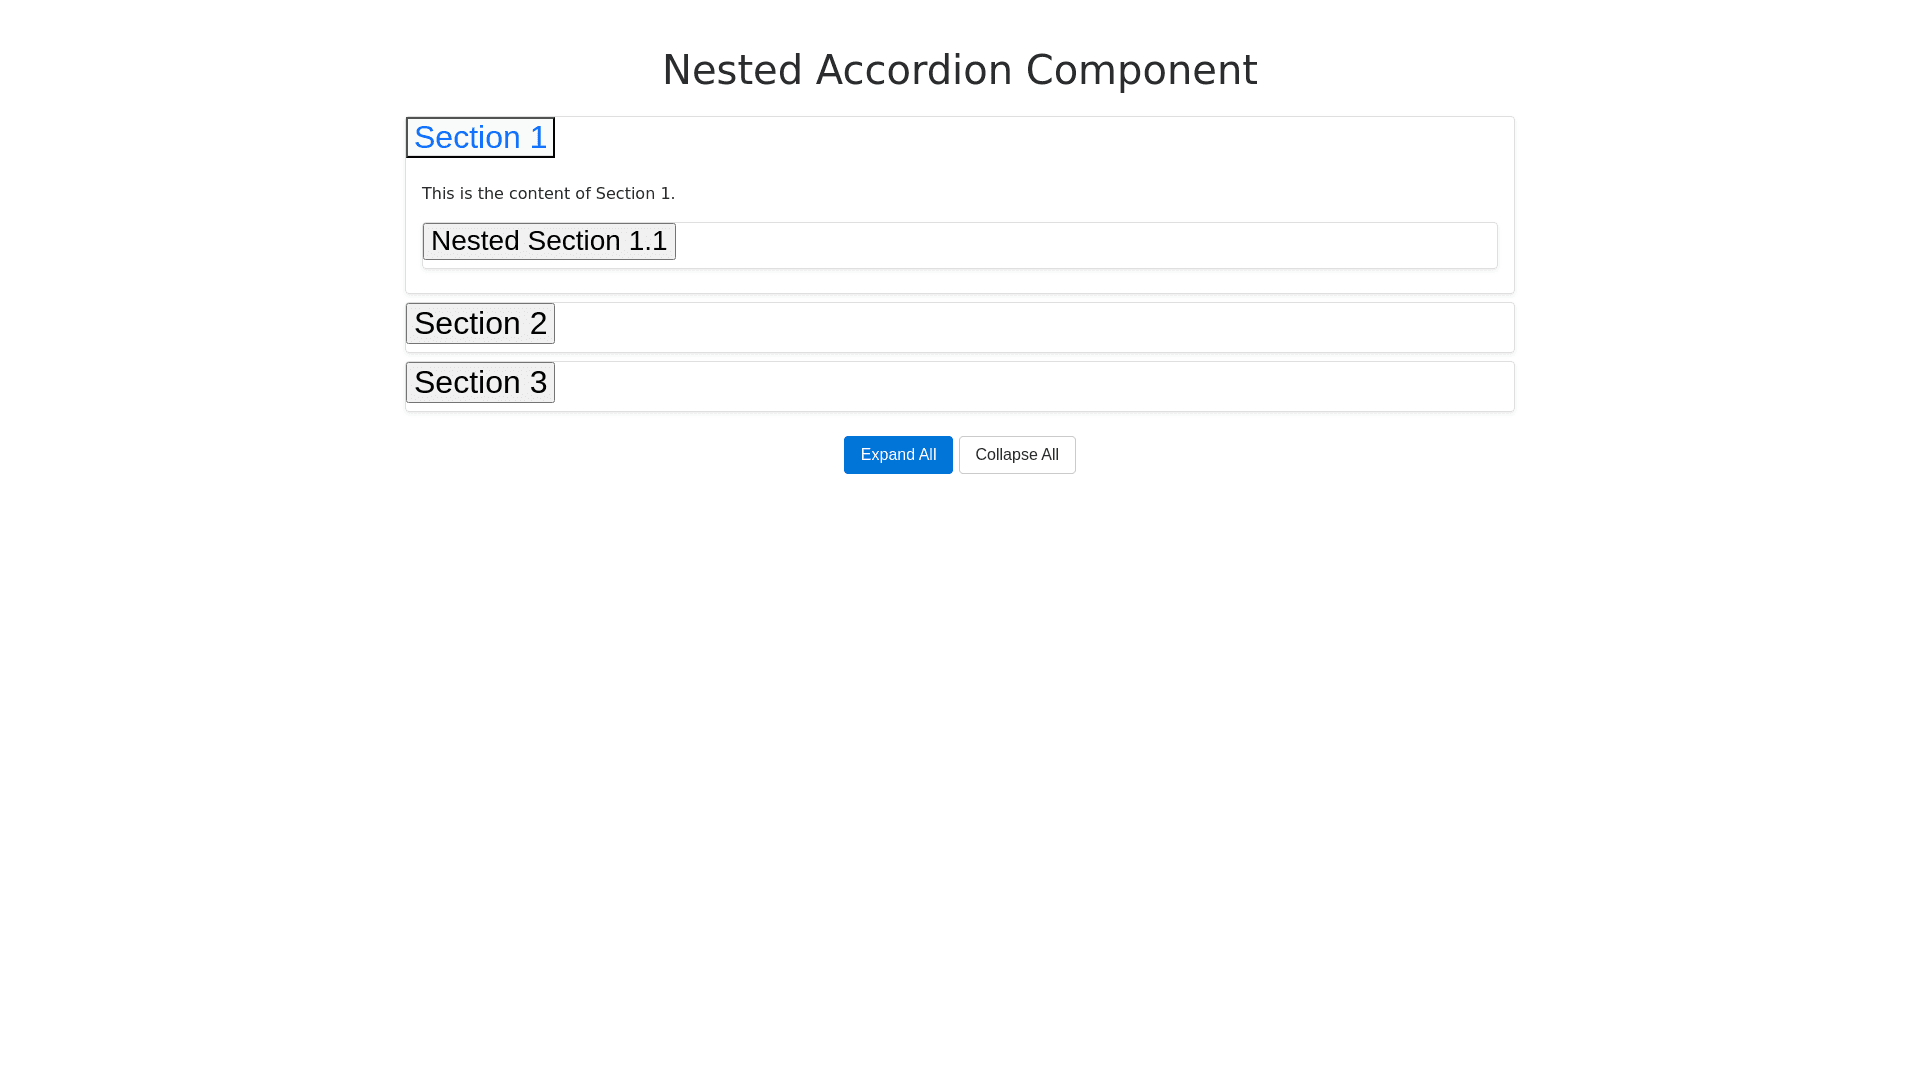Click the word 'Component' in page title
Image resolution: width=1920 pixels, height=1080 pixels.
point(1141,70)
